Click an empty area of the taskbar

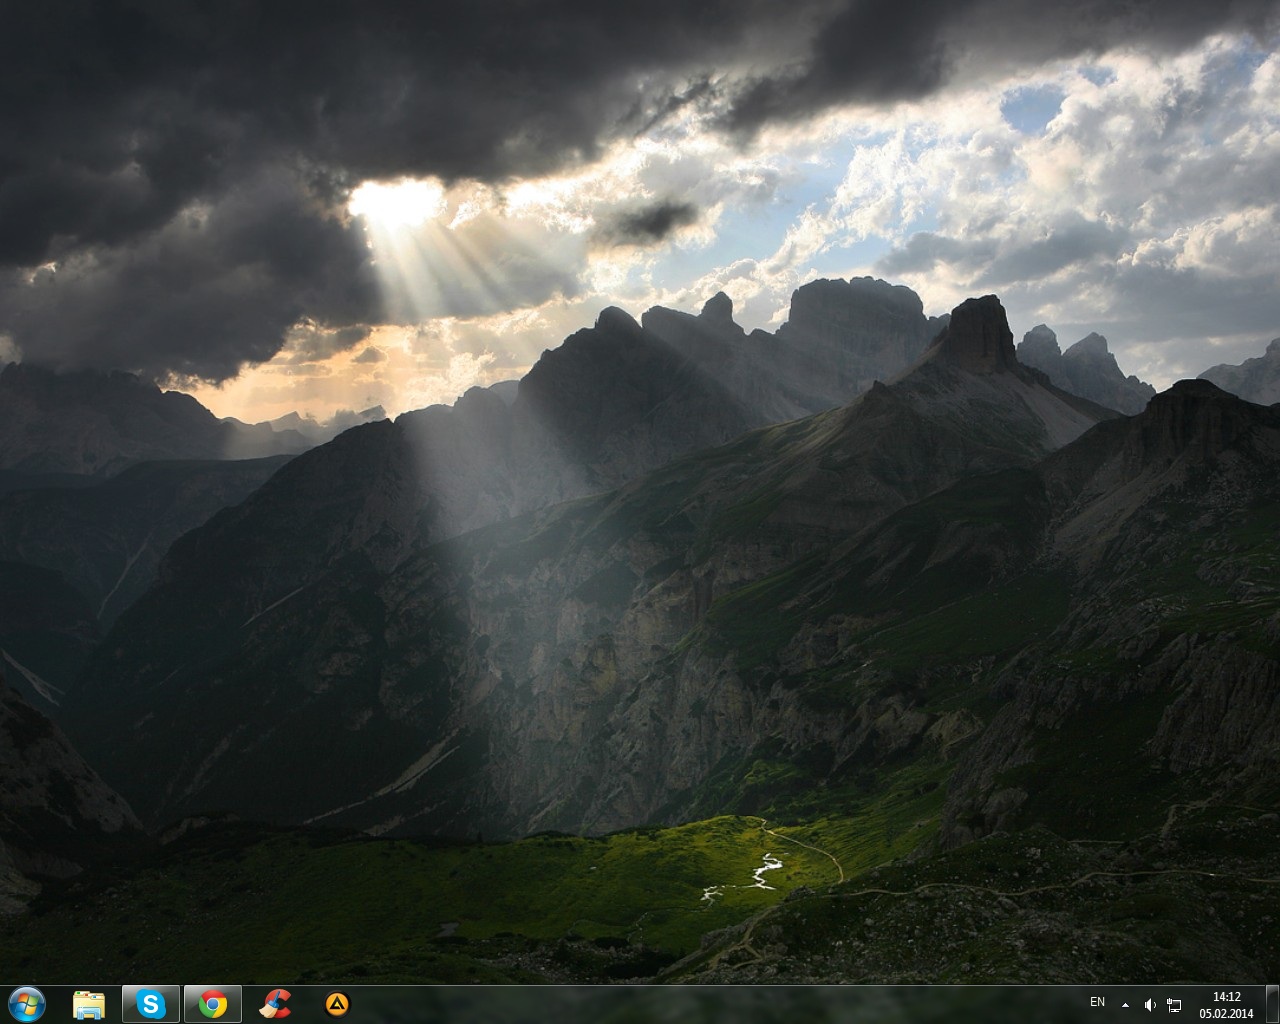700,1004
